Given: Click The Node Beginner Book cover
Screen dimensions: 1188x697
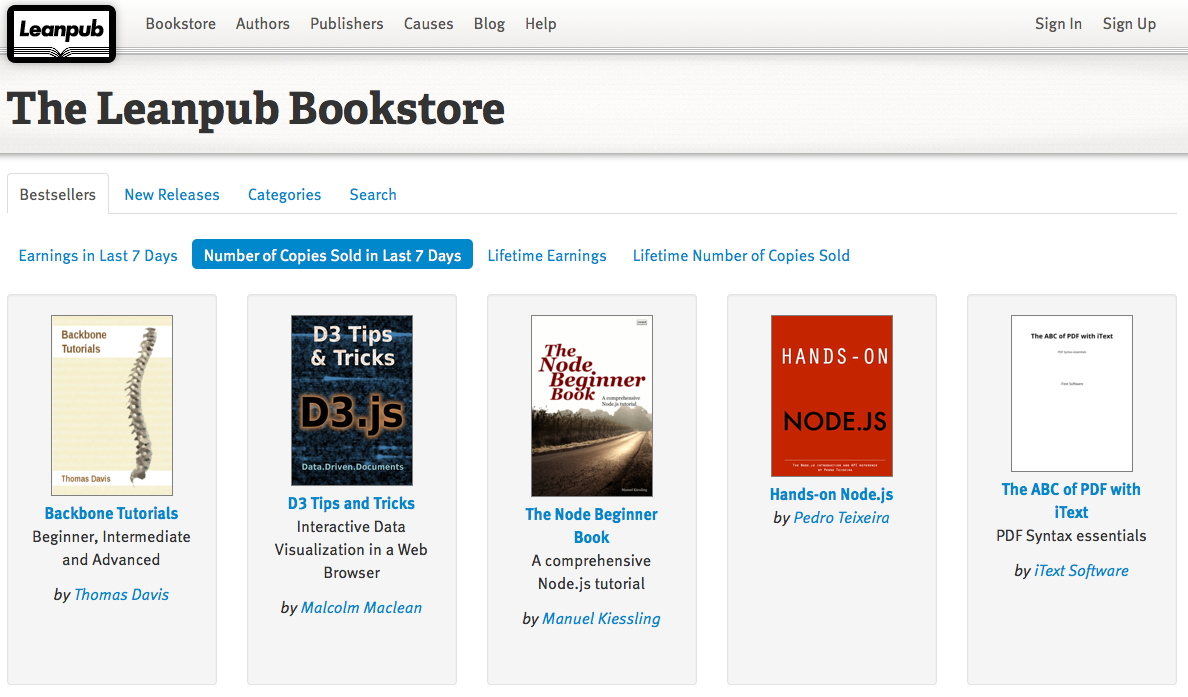Looking at the screenshot, I should point(591,405).
